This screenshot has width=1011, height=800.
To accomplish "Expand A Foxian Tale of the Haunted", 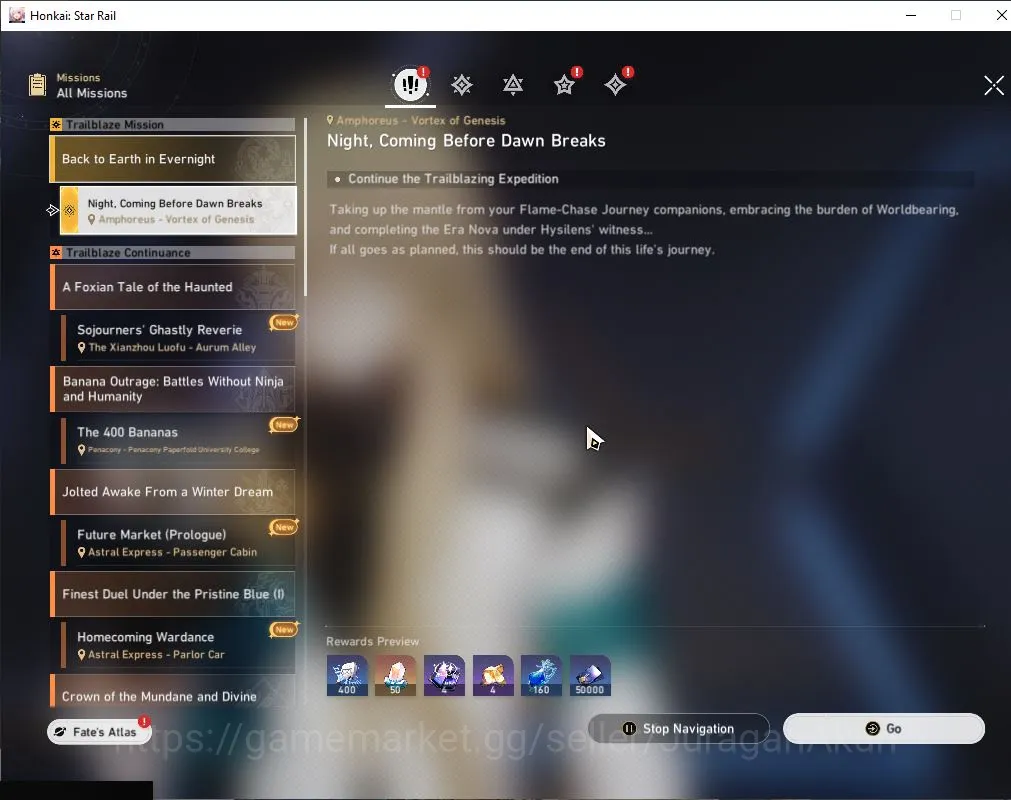I will coord(173,287).
